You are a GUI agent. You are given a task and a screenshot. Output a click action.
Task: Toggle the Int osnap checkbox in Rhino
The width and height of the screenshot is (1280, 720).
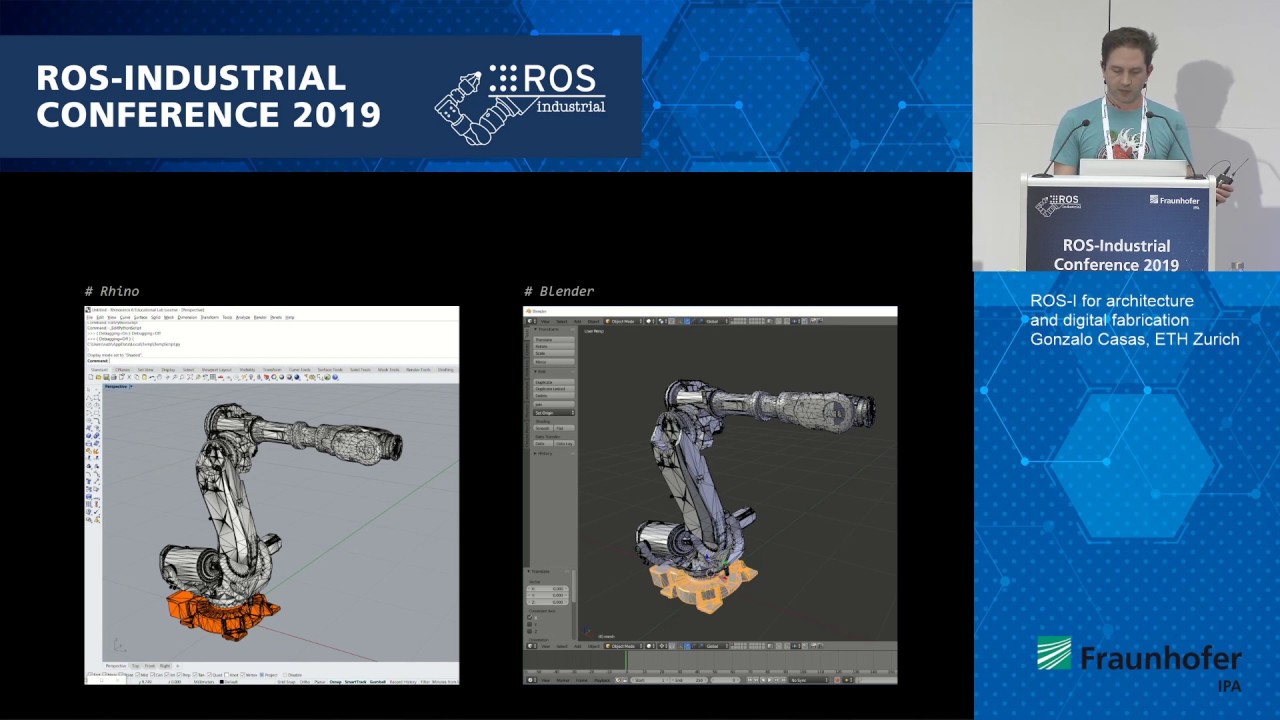click(167, 675)
